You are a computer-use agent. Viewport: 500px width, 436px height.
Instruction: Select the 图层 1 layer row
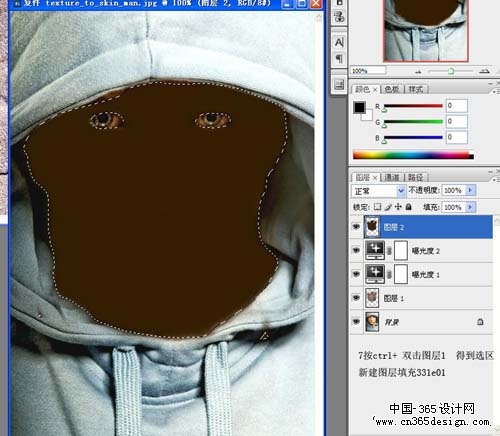point(421,298)
